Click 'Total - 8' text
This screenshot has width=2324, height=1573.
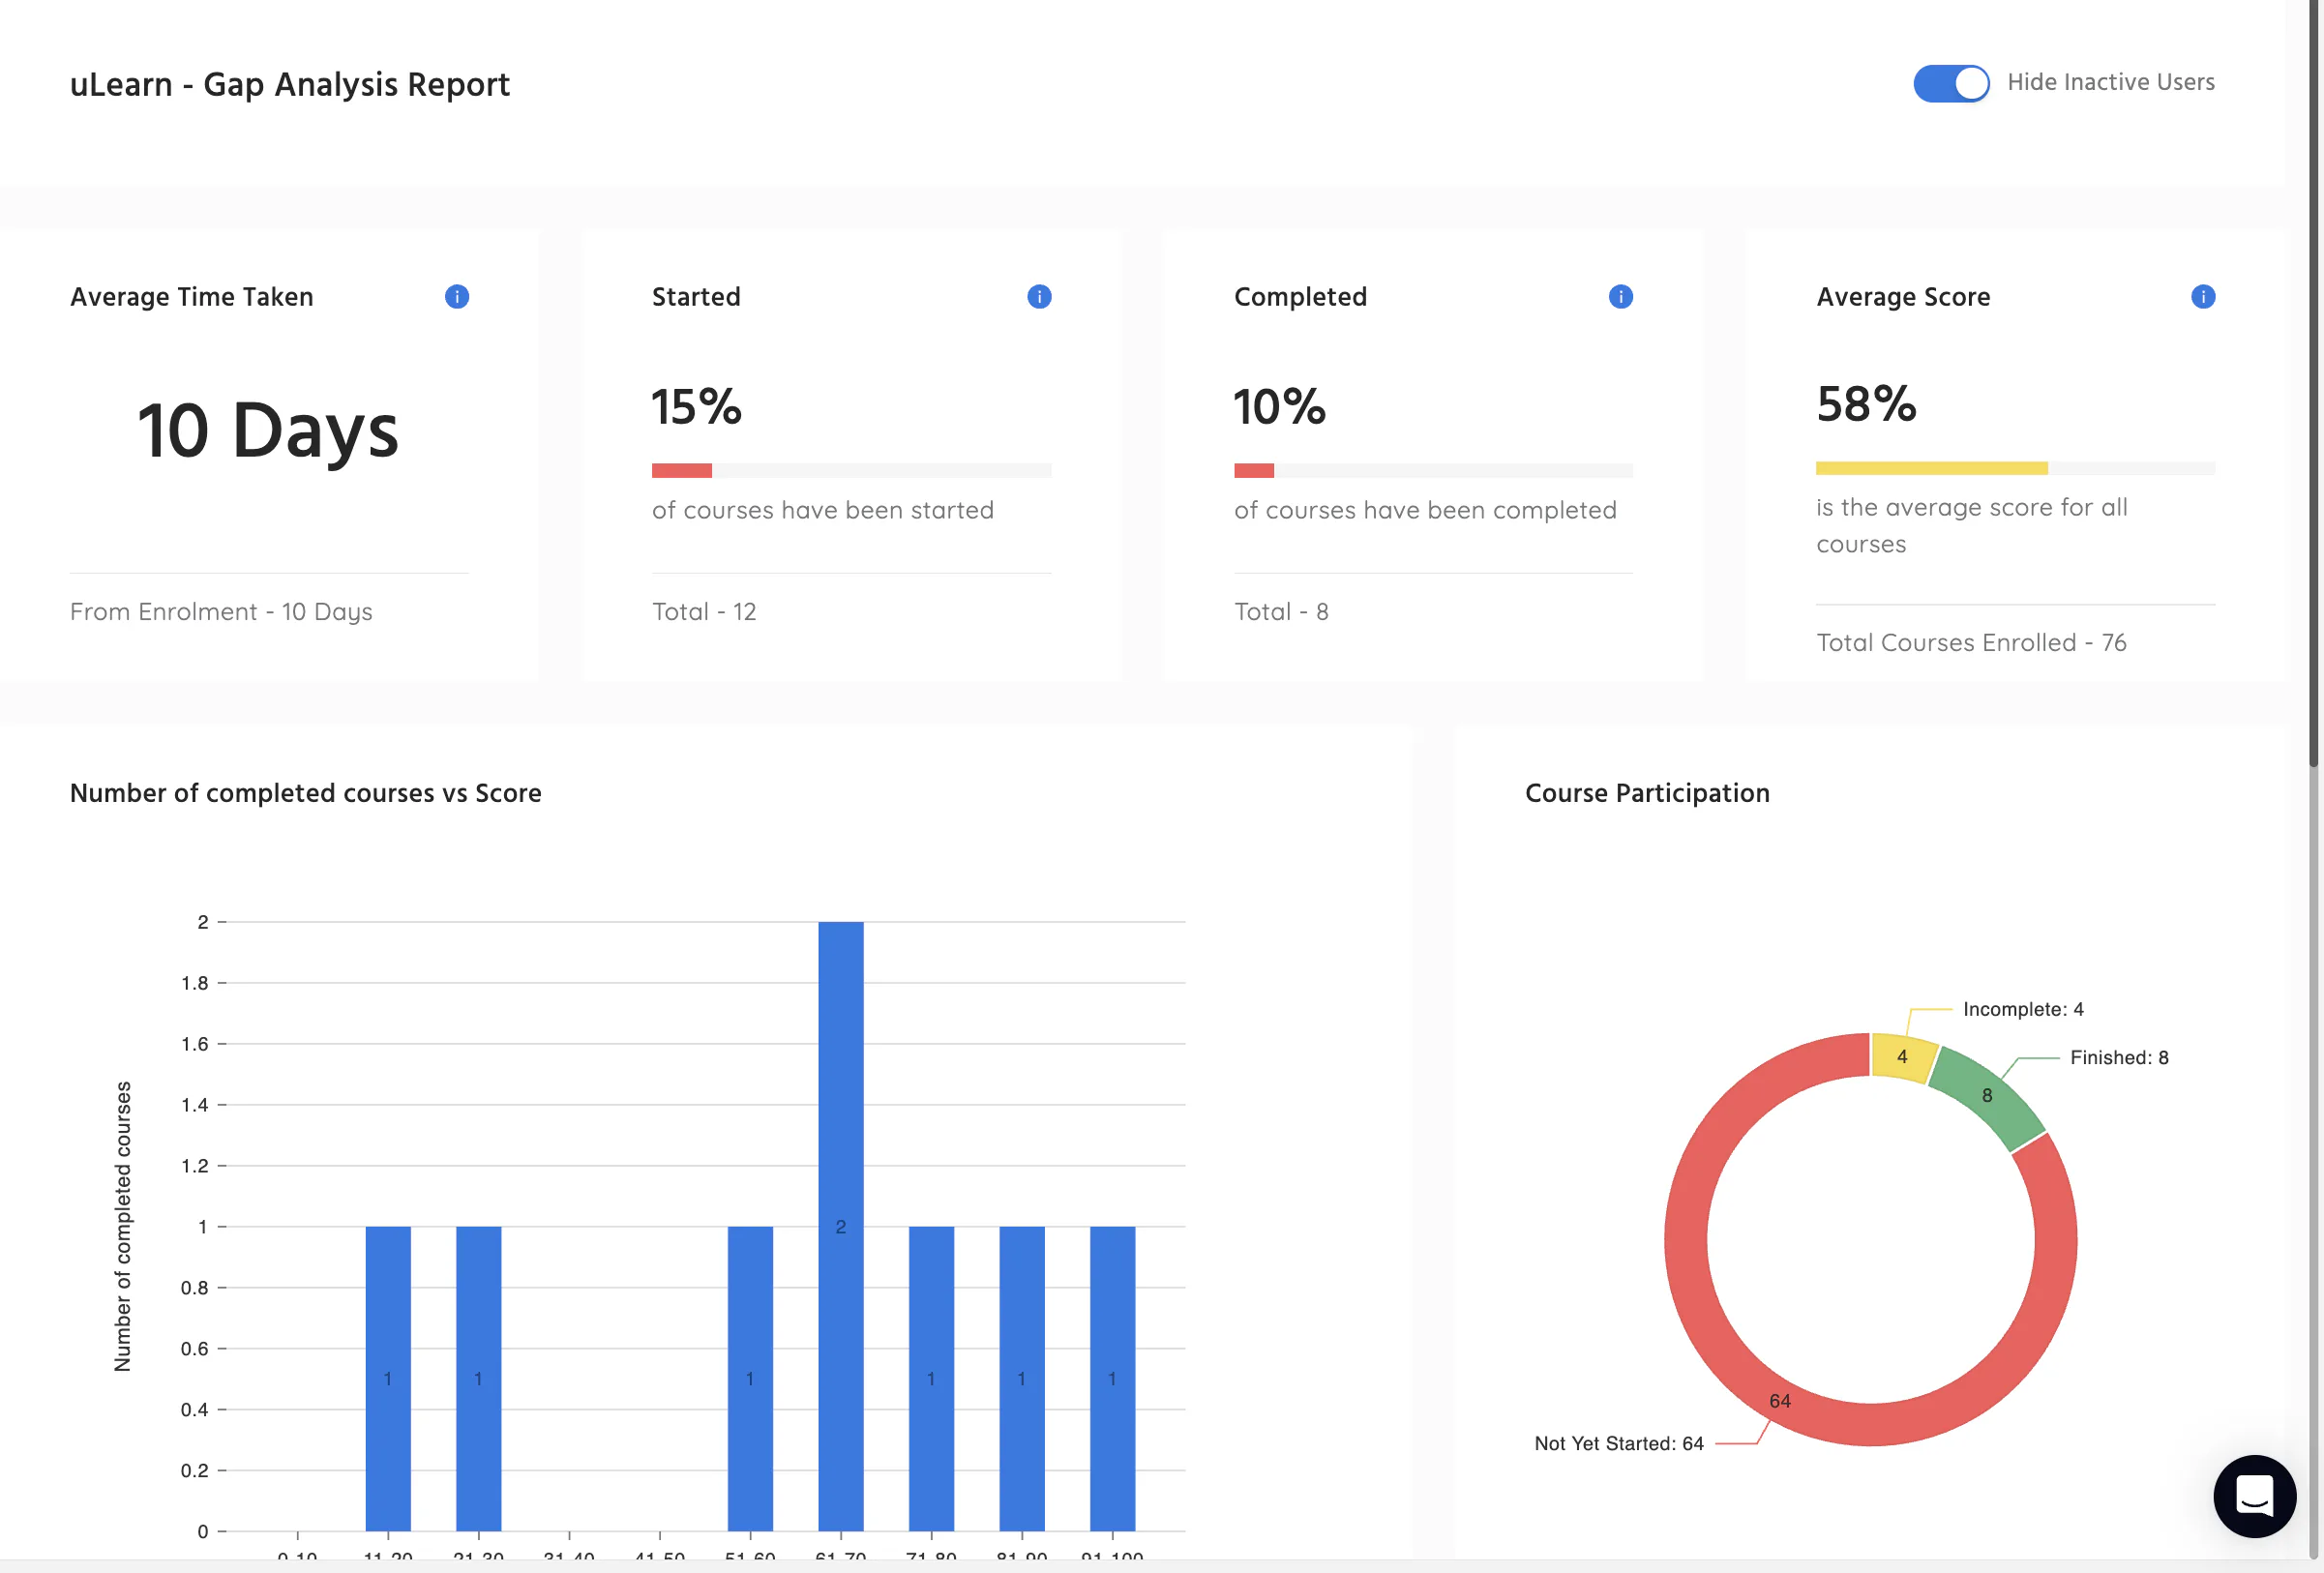(1281, 612)
